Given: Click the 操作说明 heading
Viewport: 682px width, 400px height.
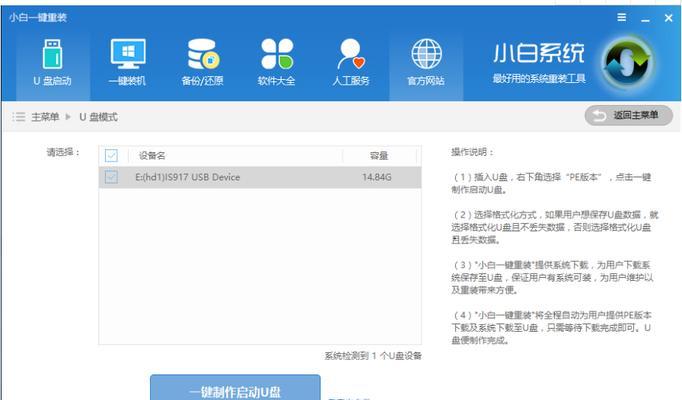Looking at the screenshot, I should (472, 152).
